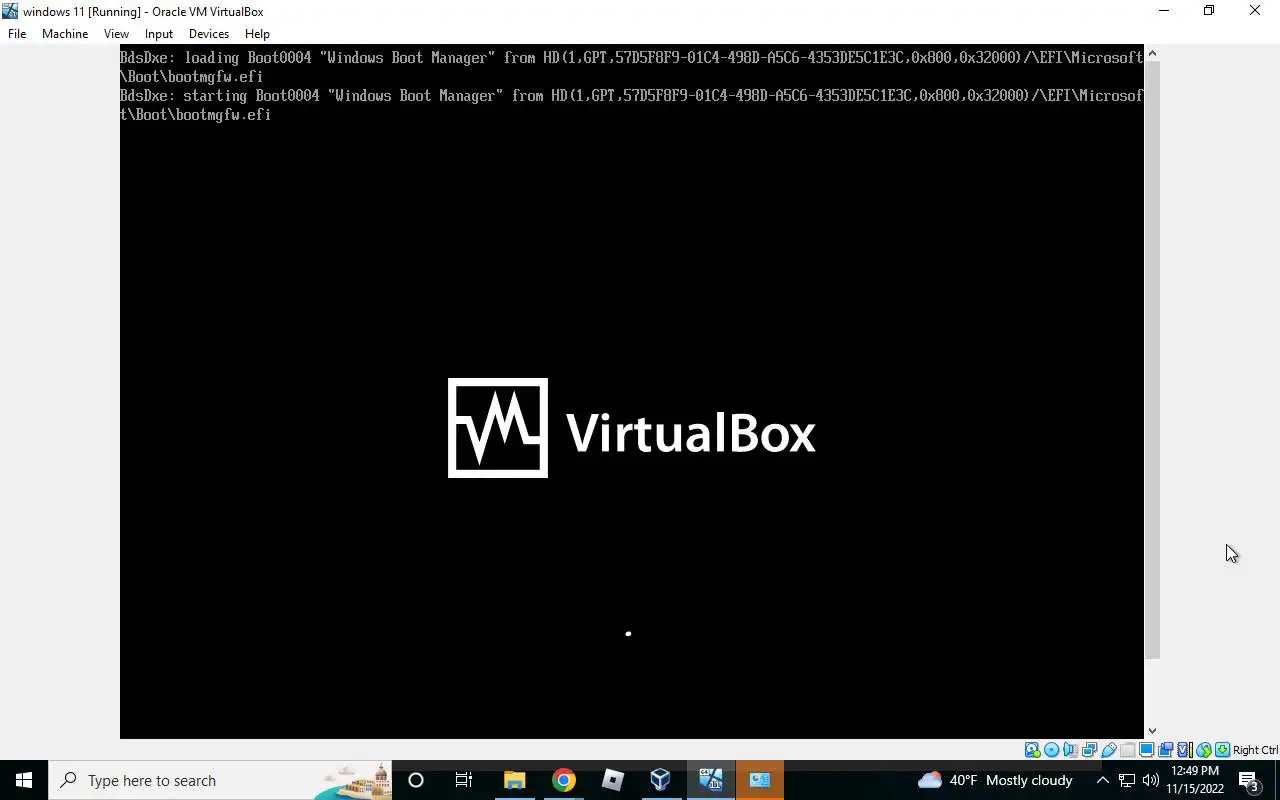Open the Input menu
This screenshot has height=800, width=1280.
tap(159, 33)
